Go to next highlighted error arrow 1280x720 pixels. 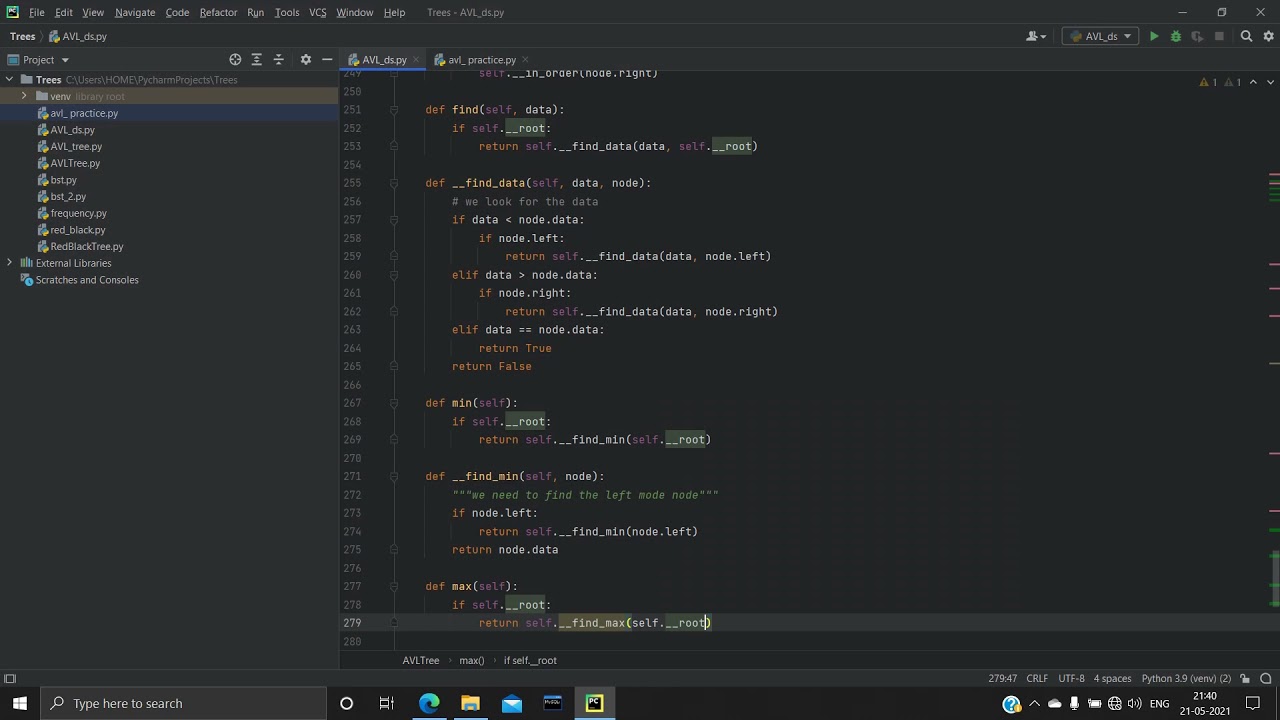click(1269, 82)
